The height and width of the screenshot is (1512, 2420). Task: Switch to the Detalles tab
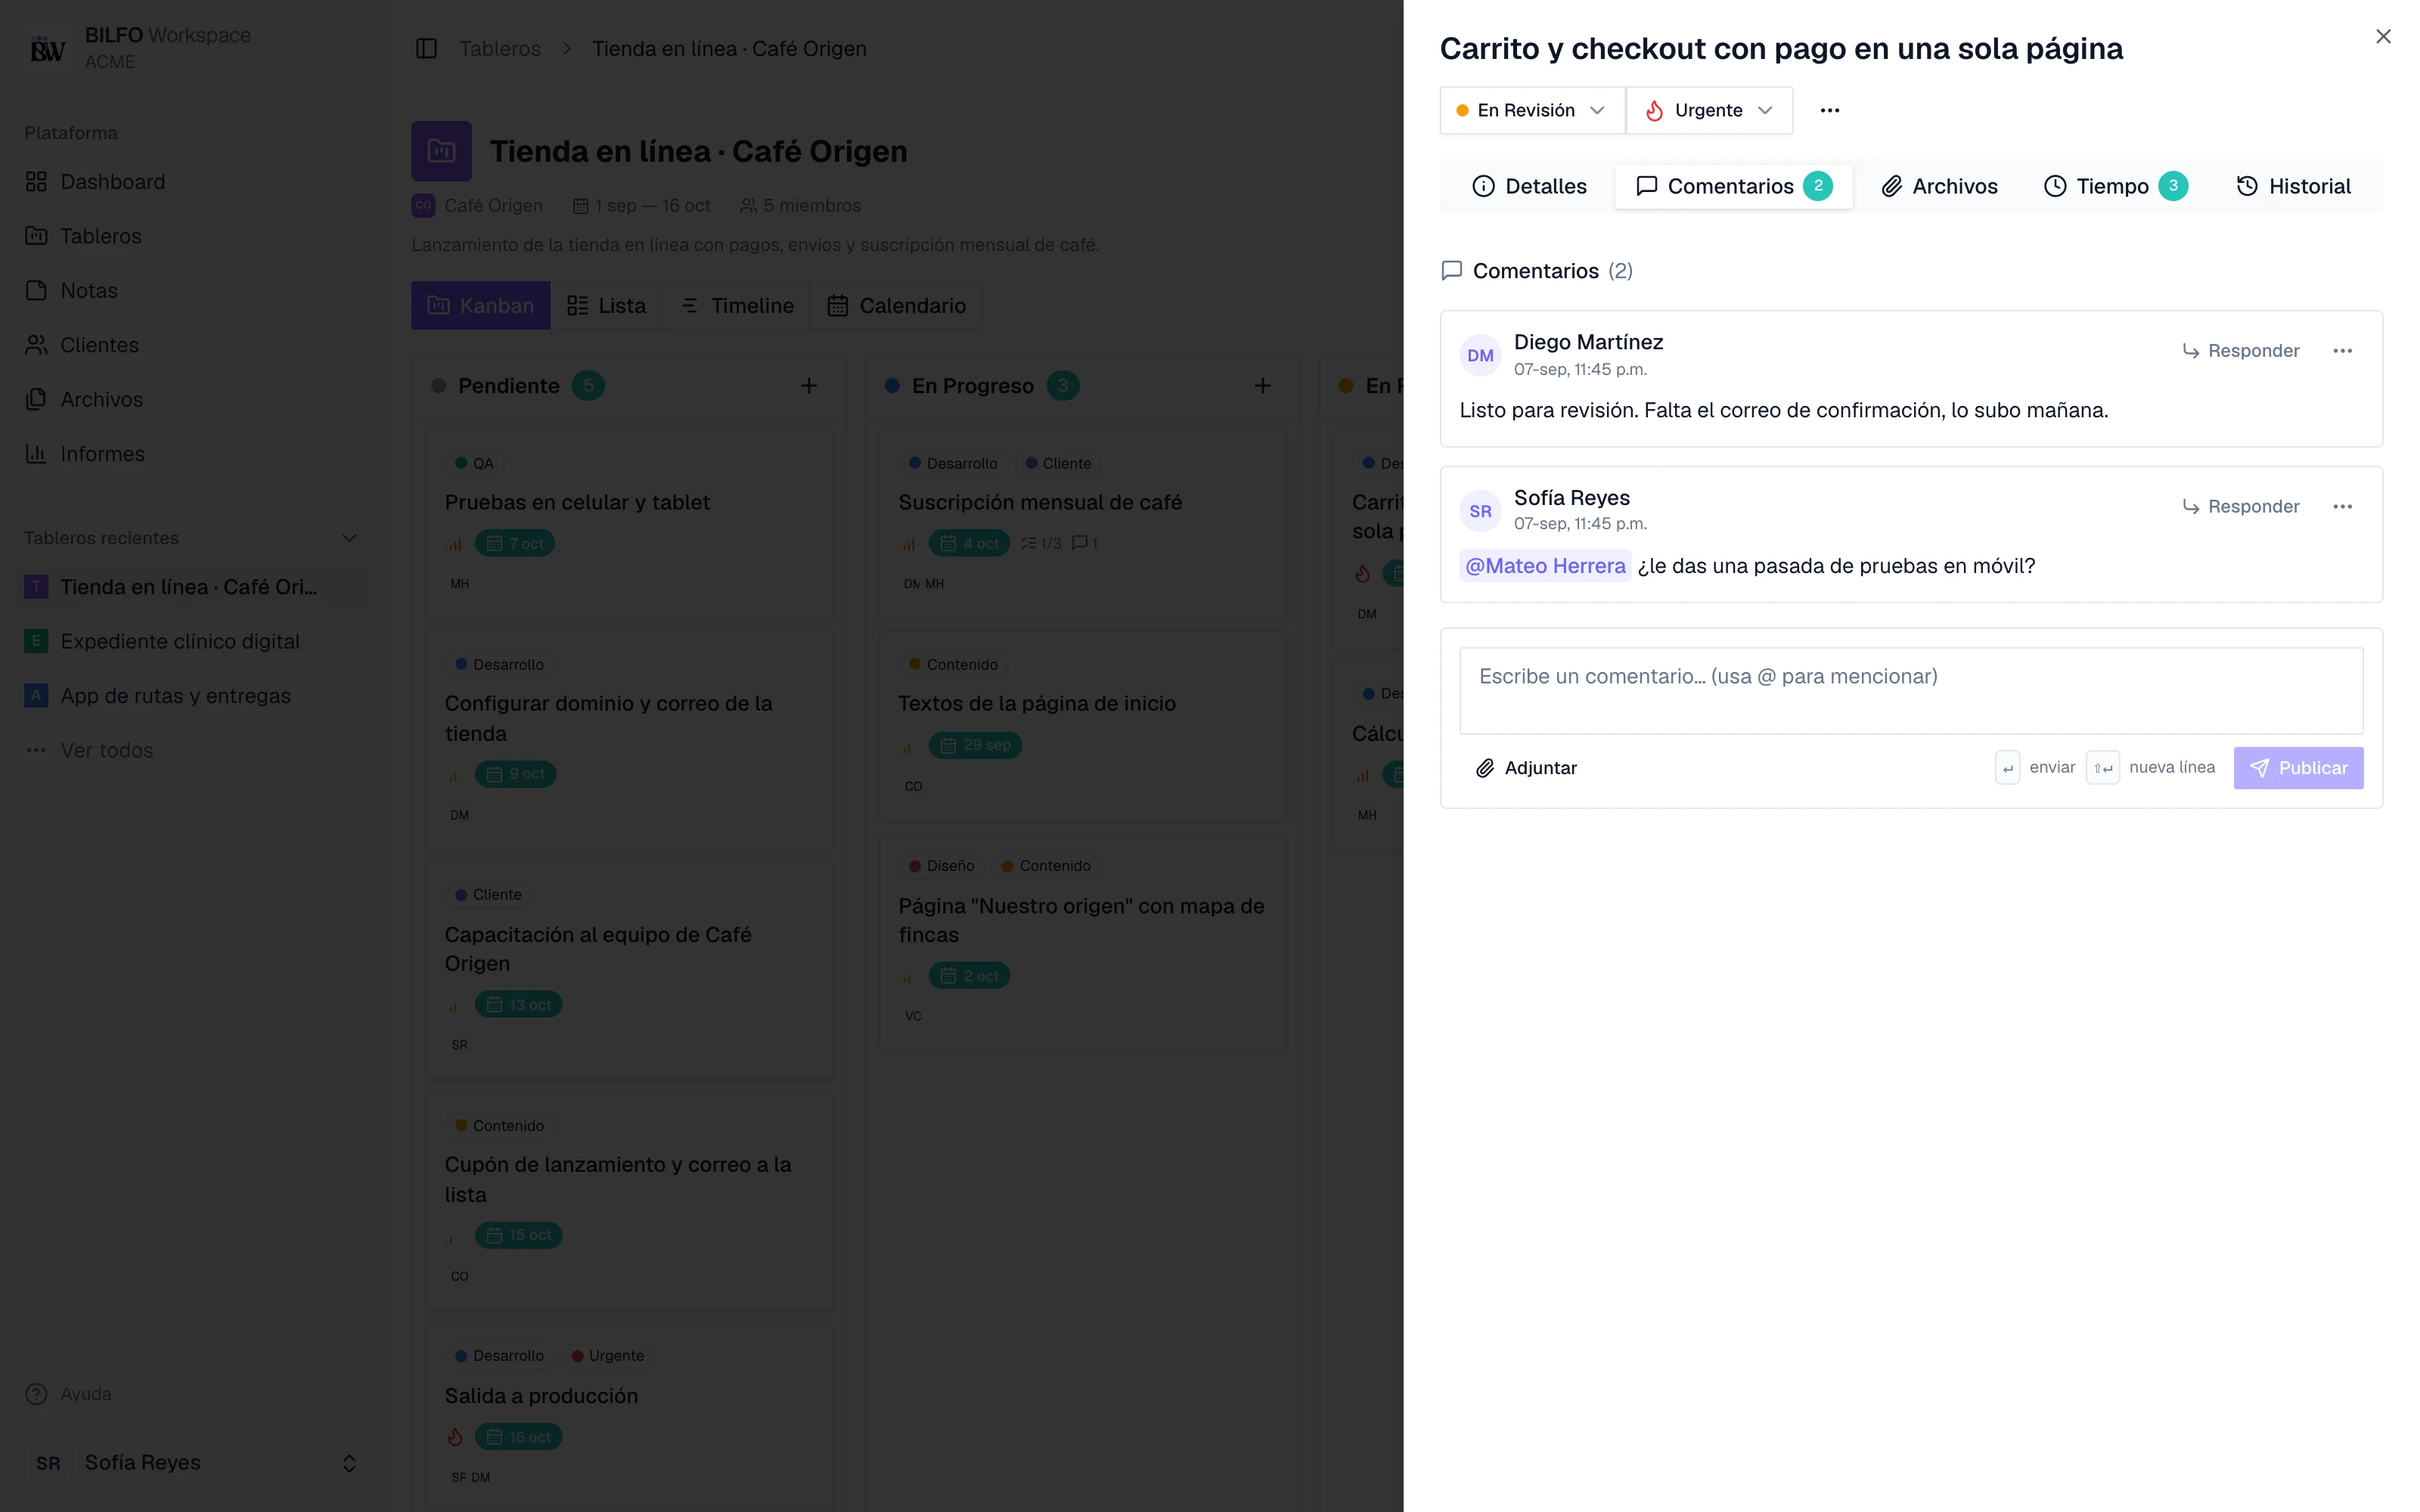click(x=1530, y=186)
